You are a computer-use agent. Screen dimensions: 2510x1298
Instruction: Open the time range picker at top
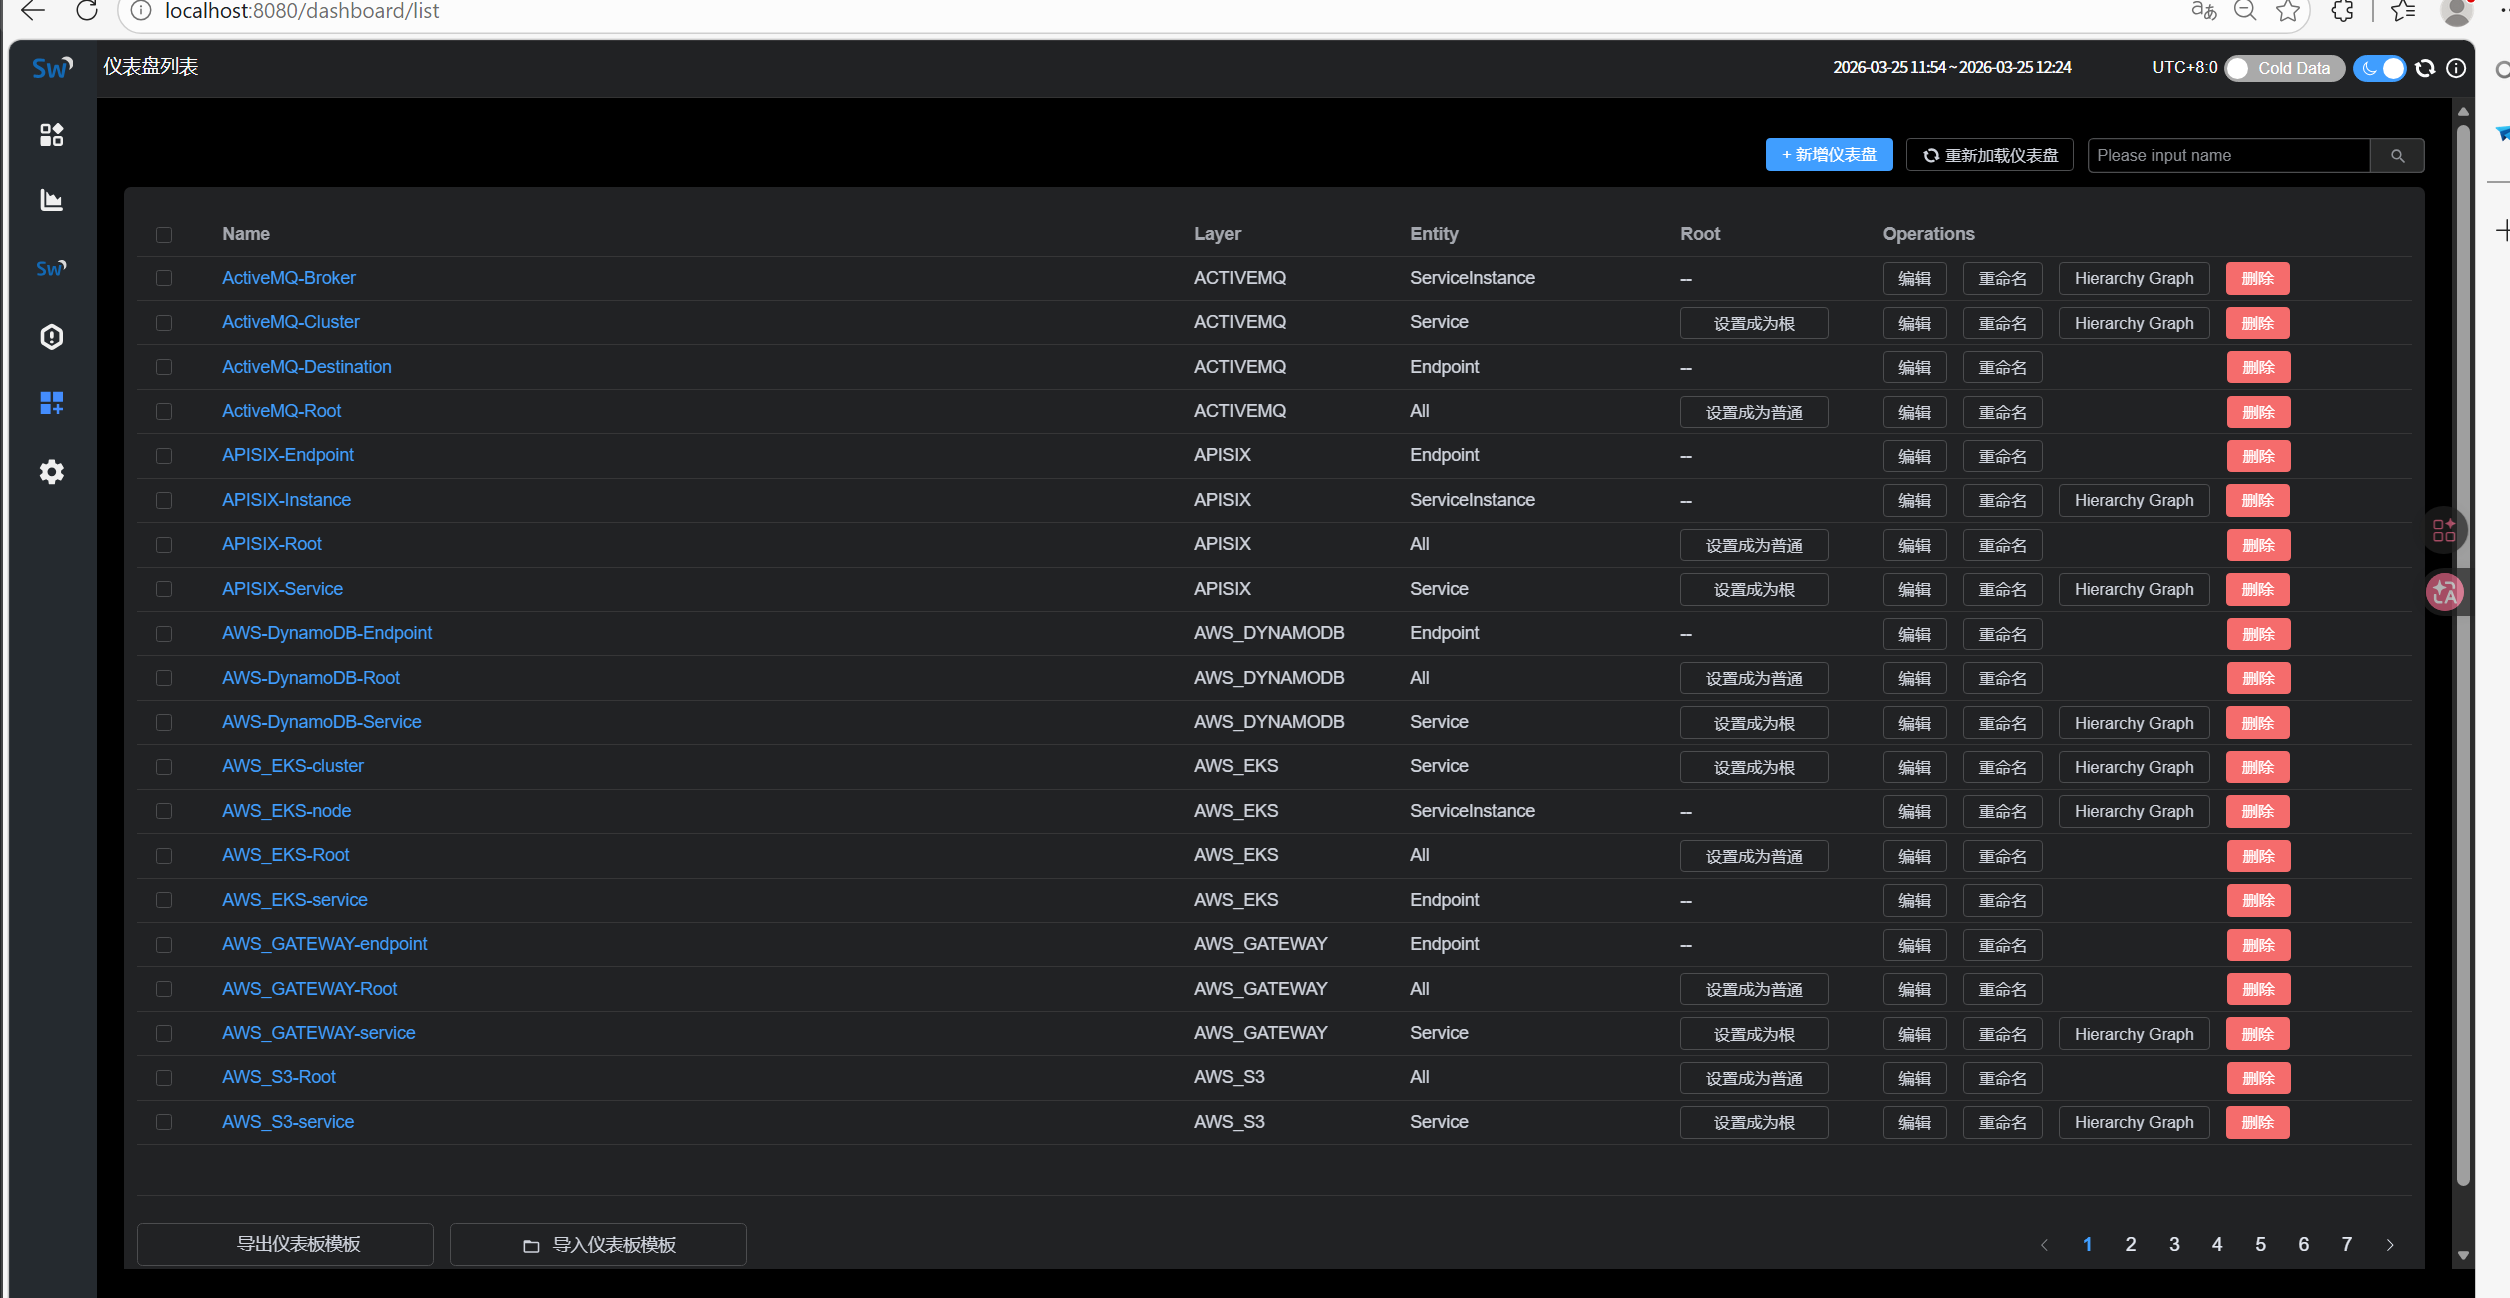coord(1951,68)
